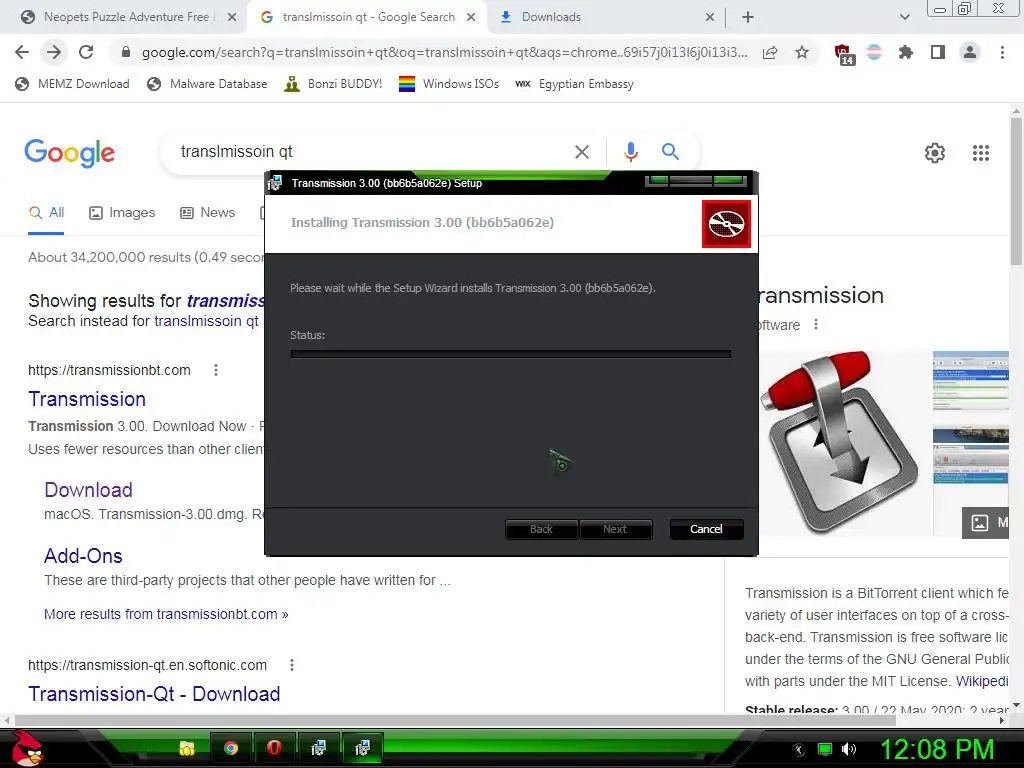Viewport: 1024px width, 768px height.
Task: Open the Chrome profile avatar
Action: 970,52
